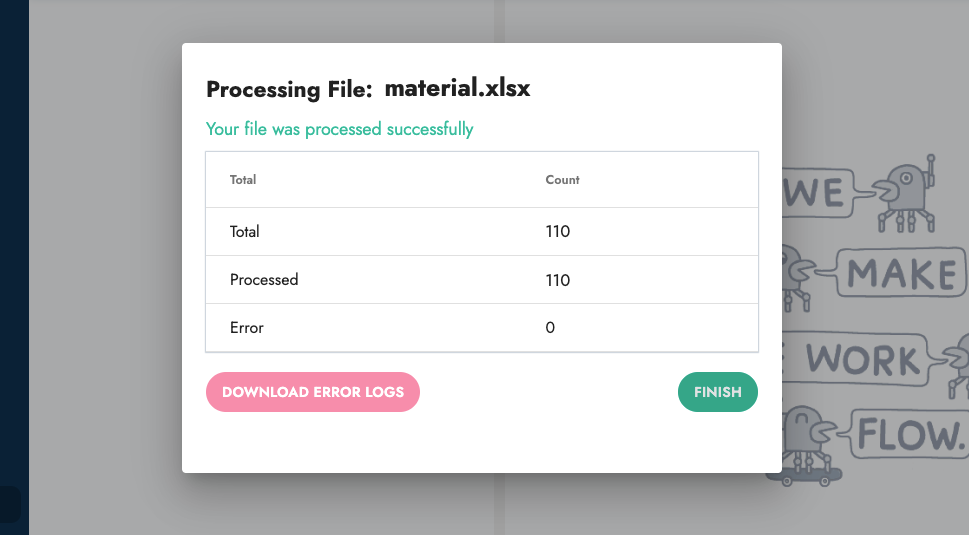Click the dark left sidebar strip

pyautogui.click(x=14, y=268)
